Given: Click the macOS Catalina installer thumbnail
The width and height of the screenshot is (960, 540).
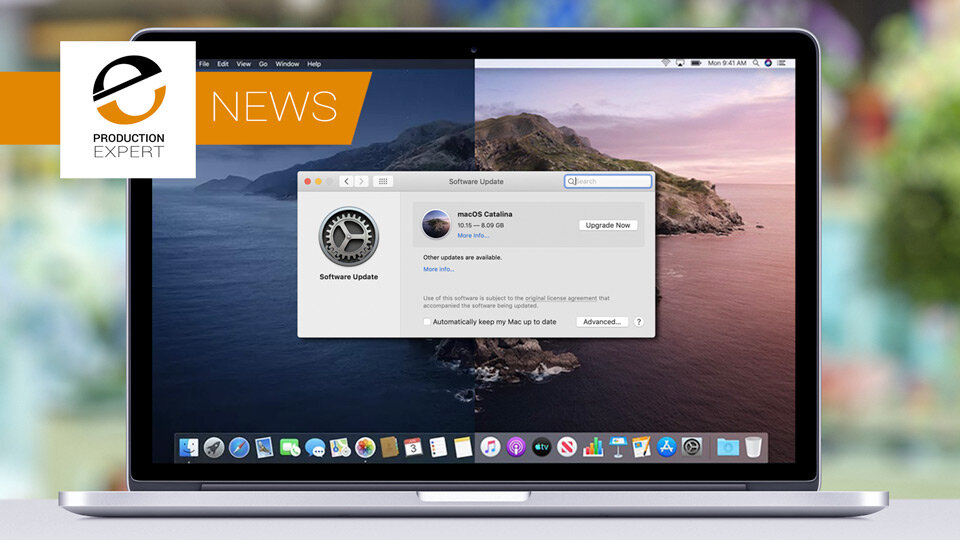Looking at the screenshot, I should (x=436, y=224).
